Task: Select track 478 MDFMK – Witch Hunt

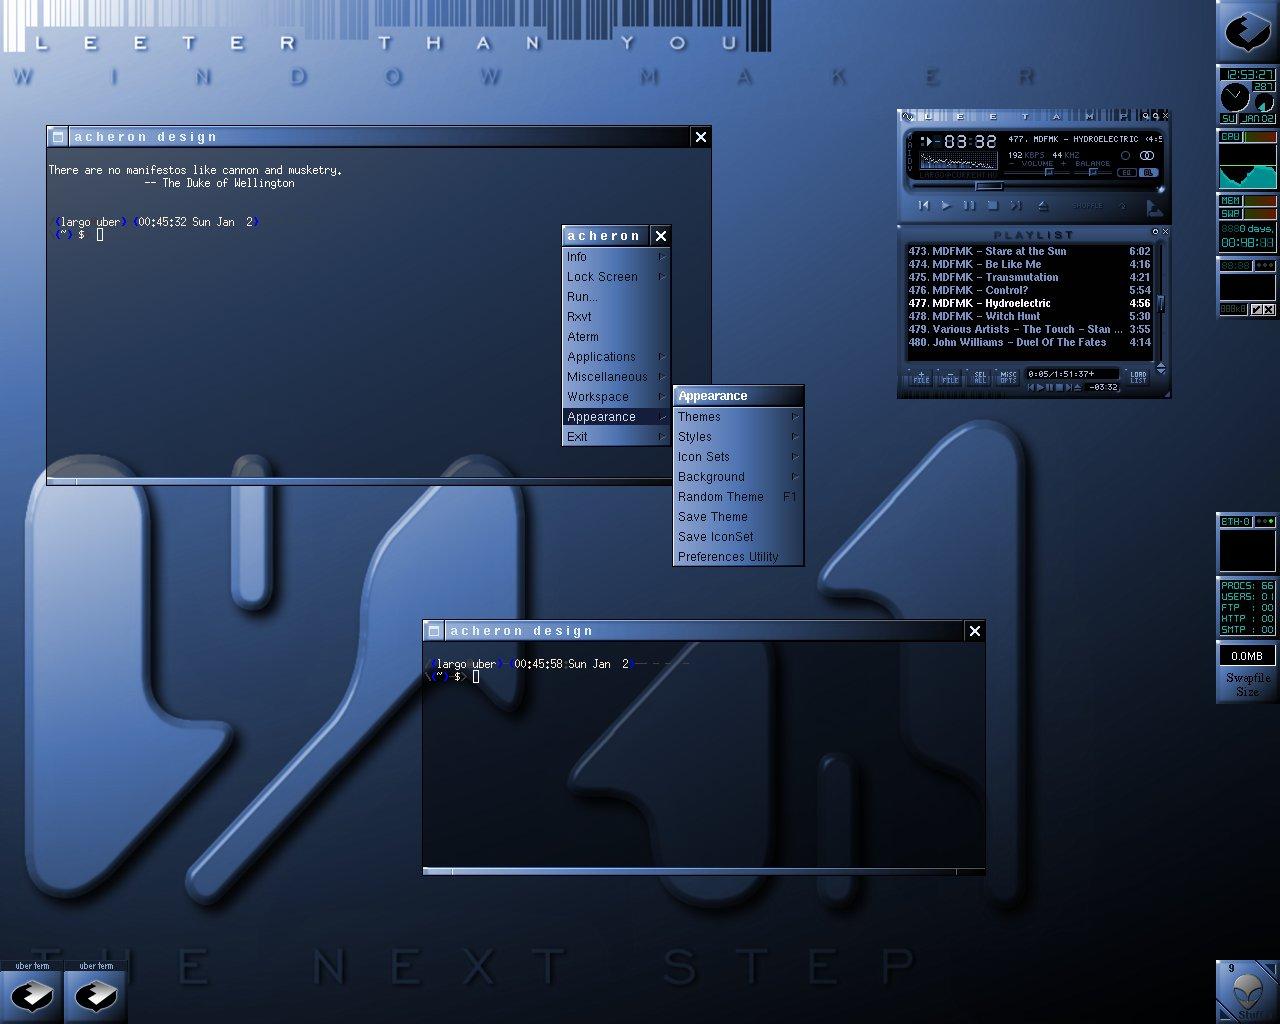Action: coord(1029,316)
